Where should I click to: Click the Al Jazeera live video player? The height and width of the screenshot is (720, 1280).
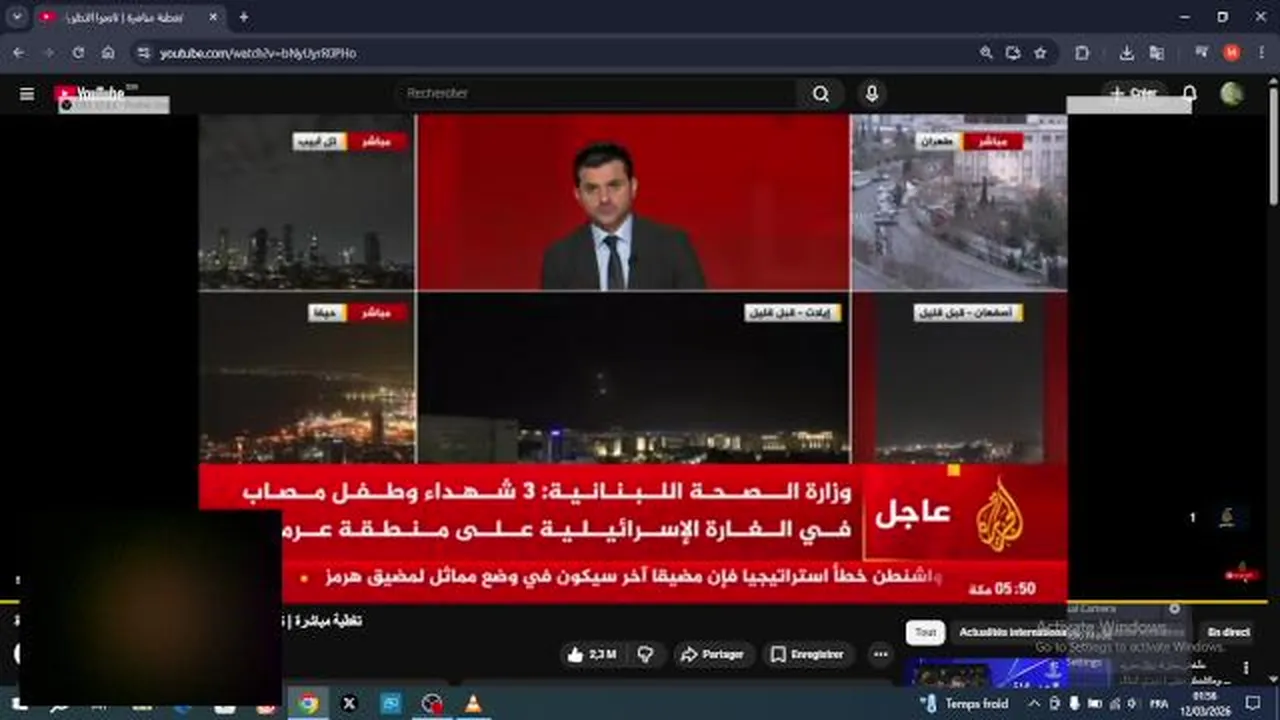633,358
